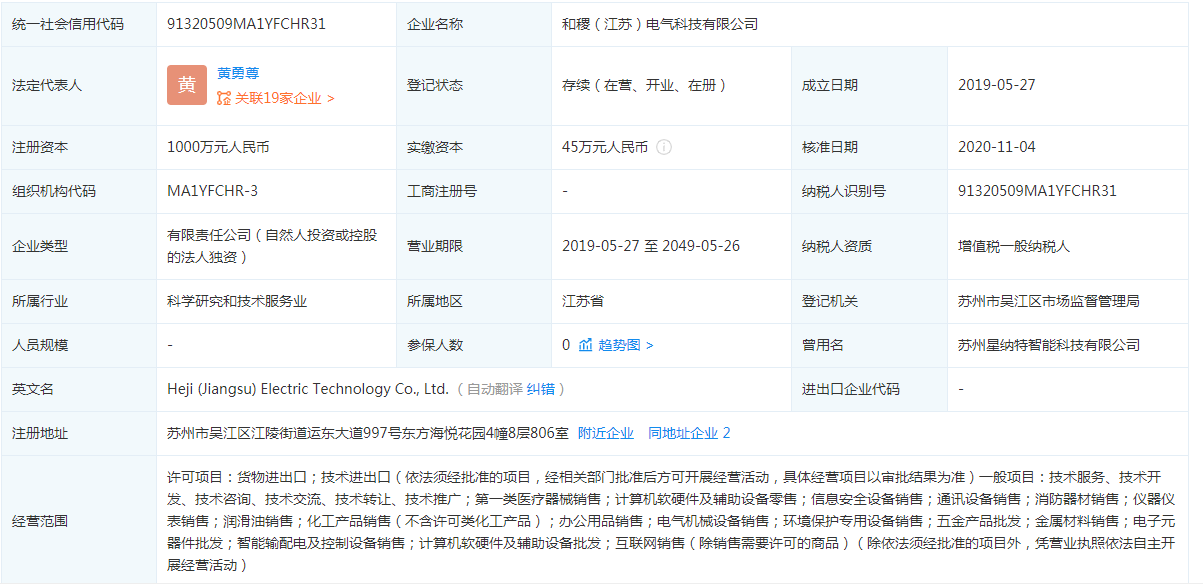Click the info icon beside 45万元人民币
This screenshot has width=1203, height=585.
pyautogui.click(x=664, y=147)
